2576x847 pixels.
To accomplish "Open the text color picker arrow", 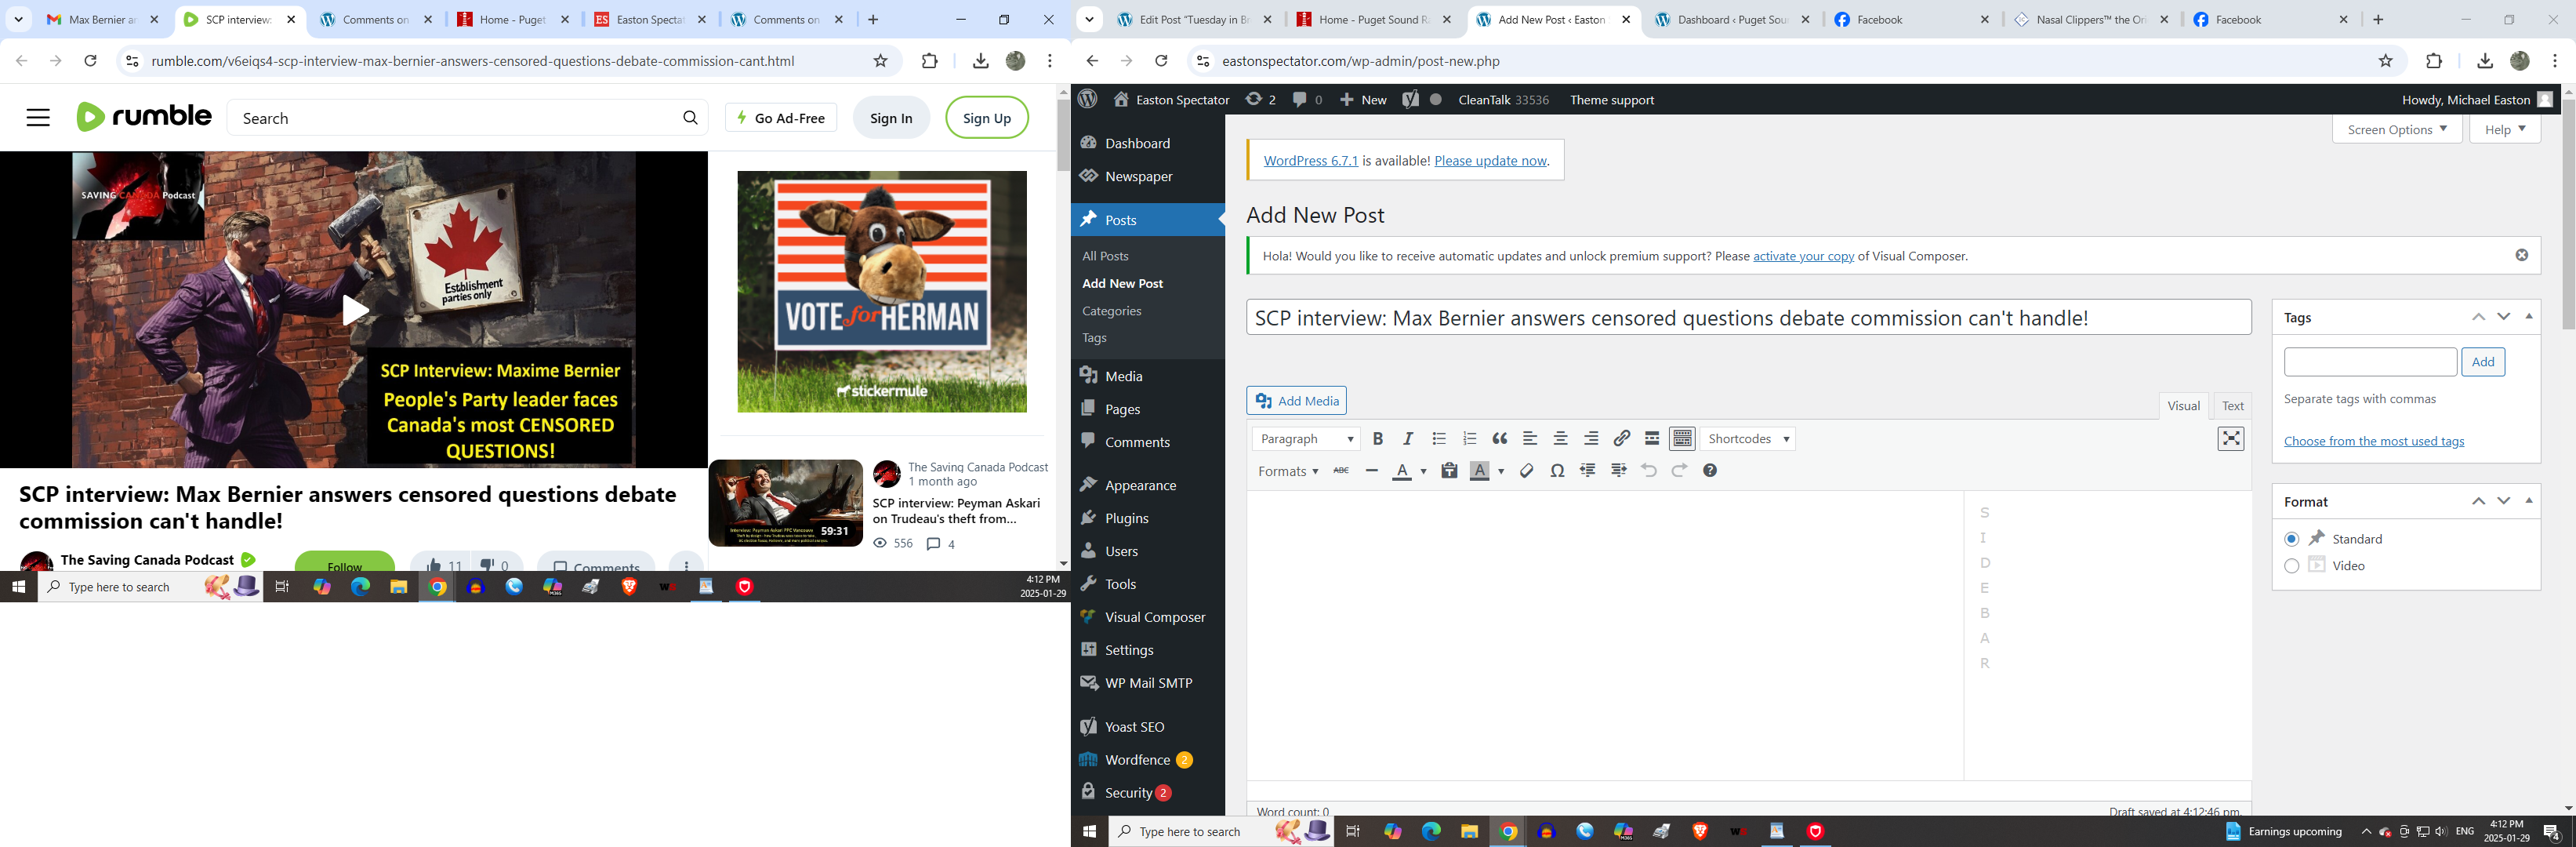I will click(x=1423, y=472).
